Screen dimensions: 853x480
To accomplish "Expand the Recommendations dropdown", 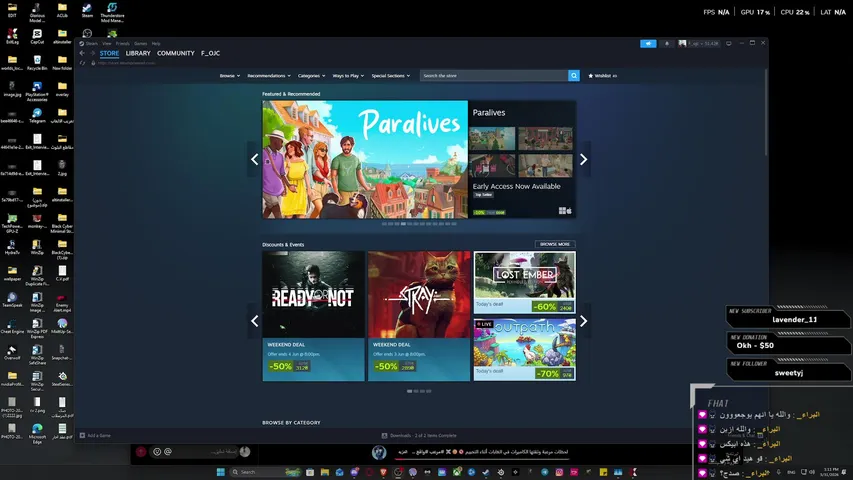I will click(269, 76).
